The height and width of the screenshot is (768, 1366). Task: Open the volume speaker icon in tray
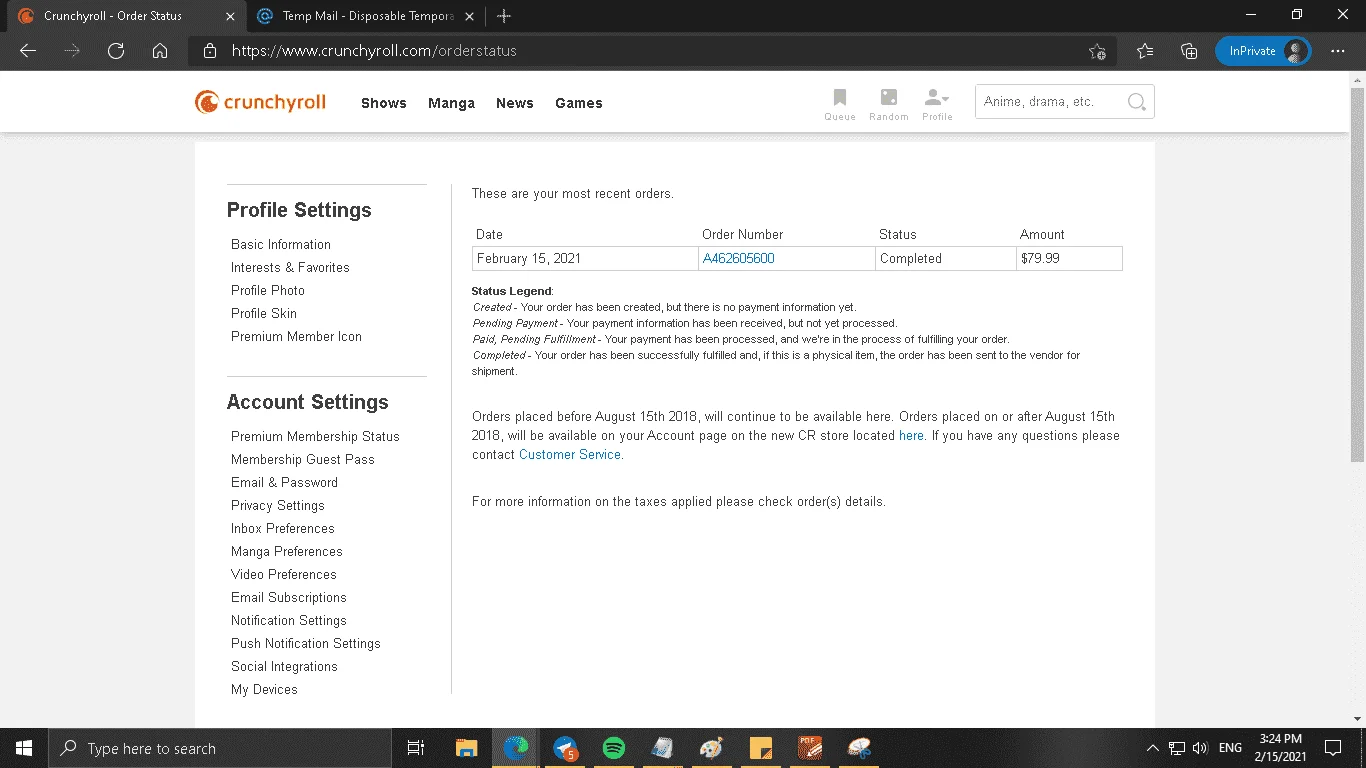click(x=1200, y=748)
